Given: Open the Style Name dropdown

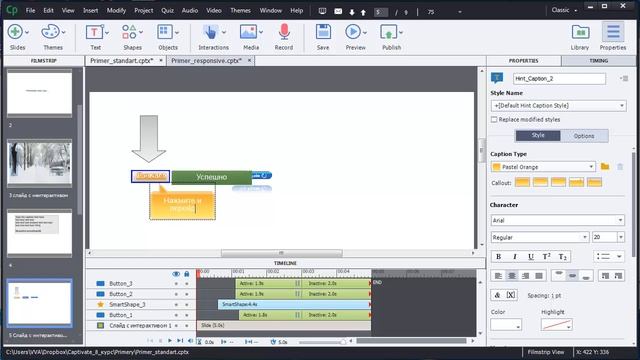Looking at the screenshot, I should (558, 106).
